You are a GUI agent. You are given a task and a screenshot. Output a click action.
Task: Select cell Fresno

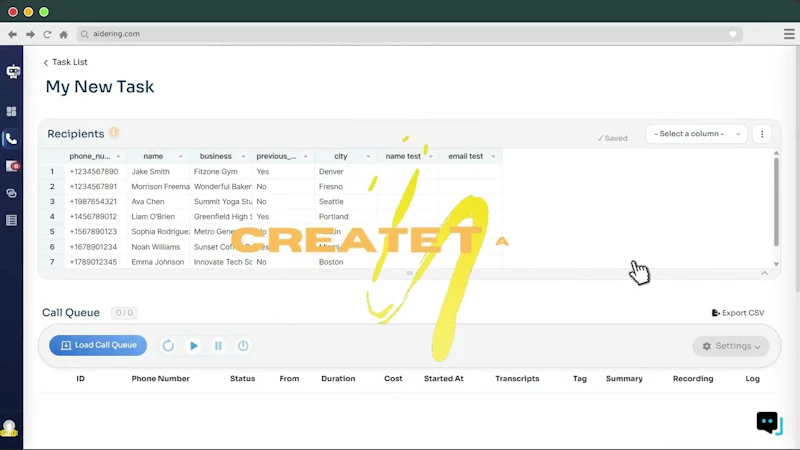(x=346, y=187)
